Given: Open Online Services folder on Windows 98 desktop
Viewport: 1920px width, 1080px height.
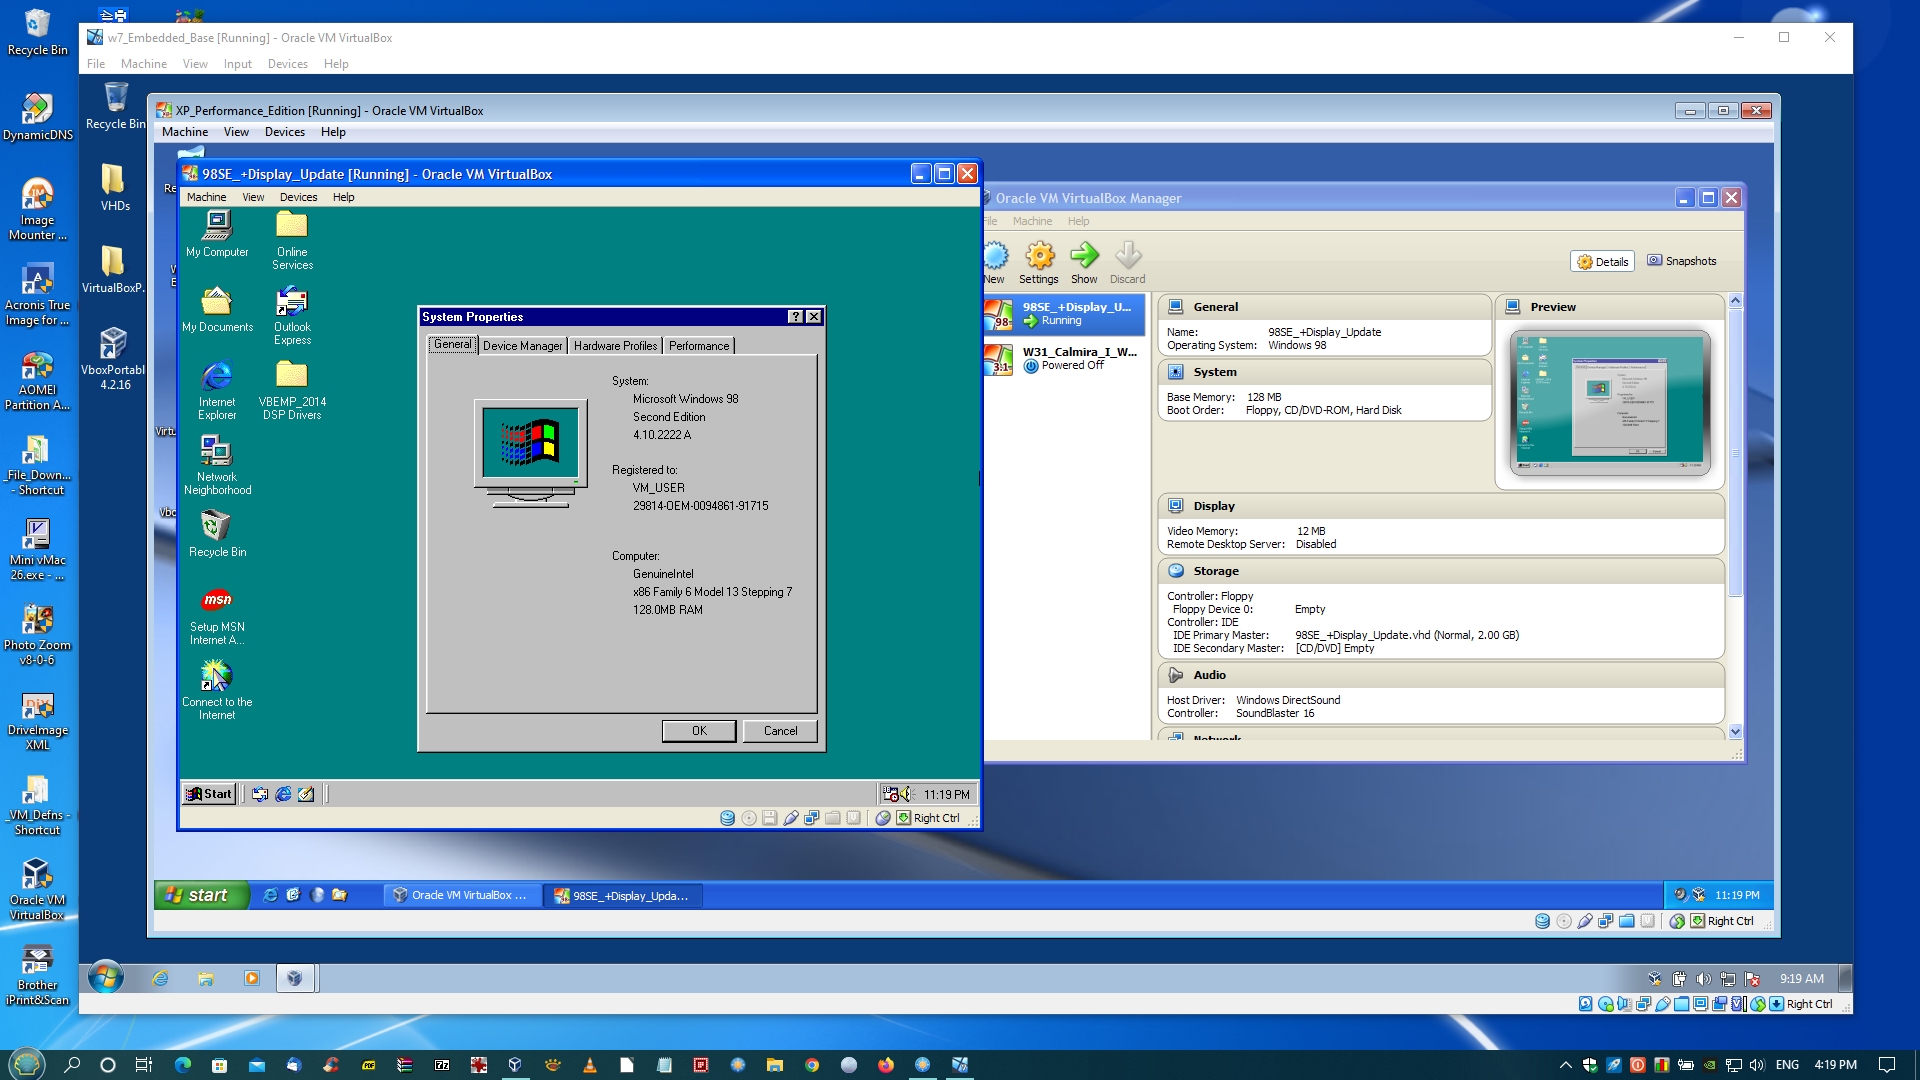Looking at the screenshot, I should pyautogui.click(x=292, y=240).
